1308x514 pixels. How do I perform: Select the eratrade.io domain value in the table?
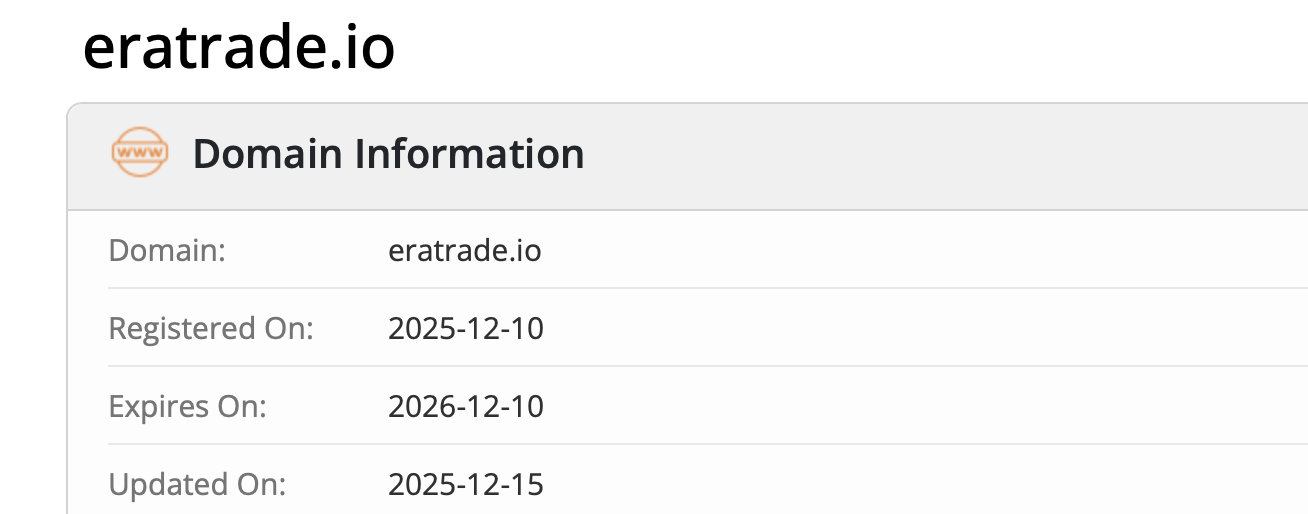pos(464,250)
